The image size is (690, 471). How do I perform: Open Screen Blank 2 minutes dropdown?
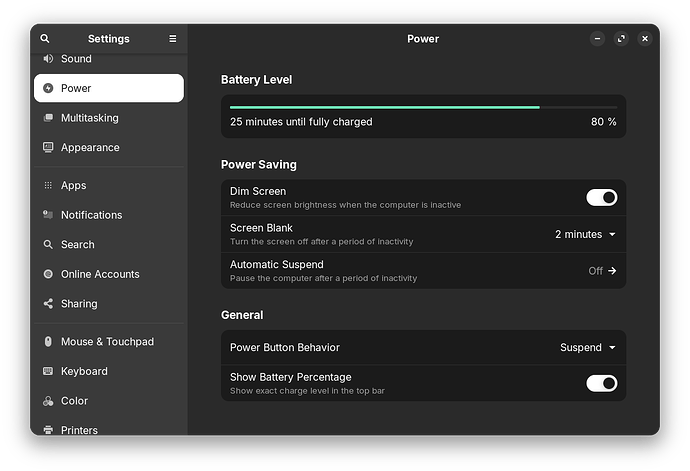coord(585,234)
